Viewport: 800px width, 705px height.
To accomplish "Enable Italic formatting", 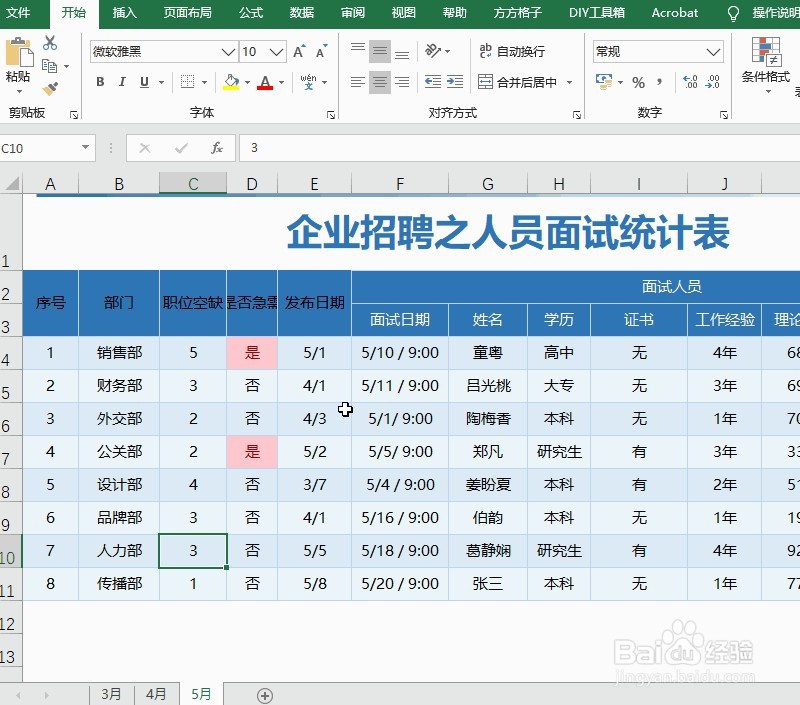I will pyautogui.click(x=122, y=80).
